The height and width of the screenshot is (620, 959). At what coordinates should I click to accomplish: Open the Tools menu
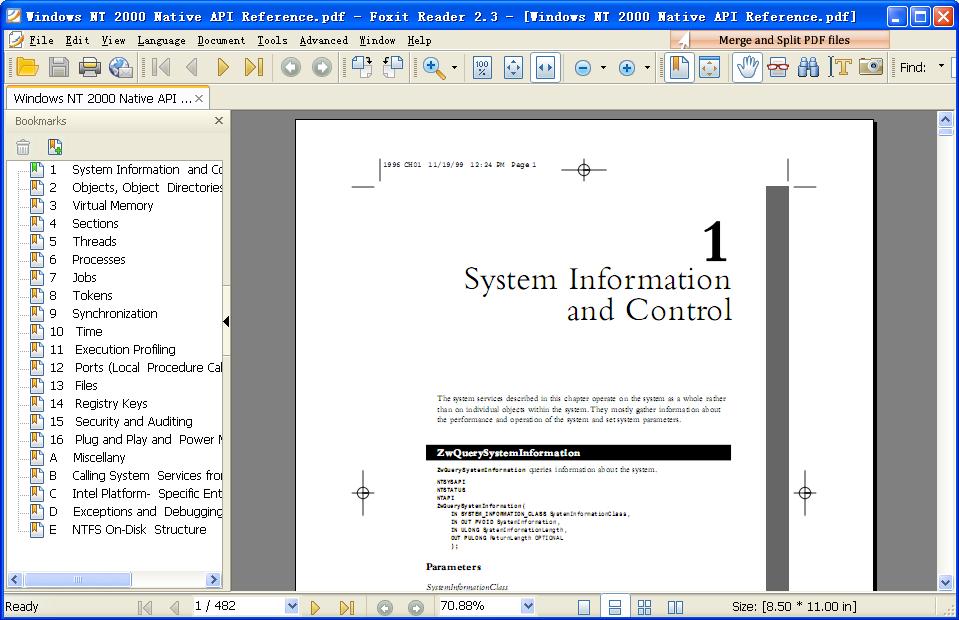[272, 40]
